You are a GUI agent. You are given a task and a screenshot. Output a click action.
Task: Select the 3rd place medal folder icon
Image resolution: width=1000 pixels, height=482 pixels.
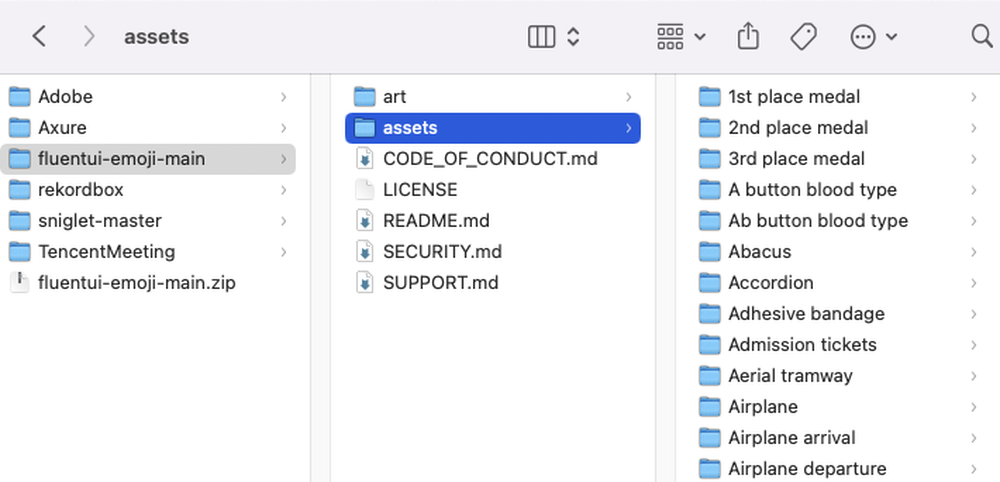coord(710,159)
